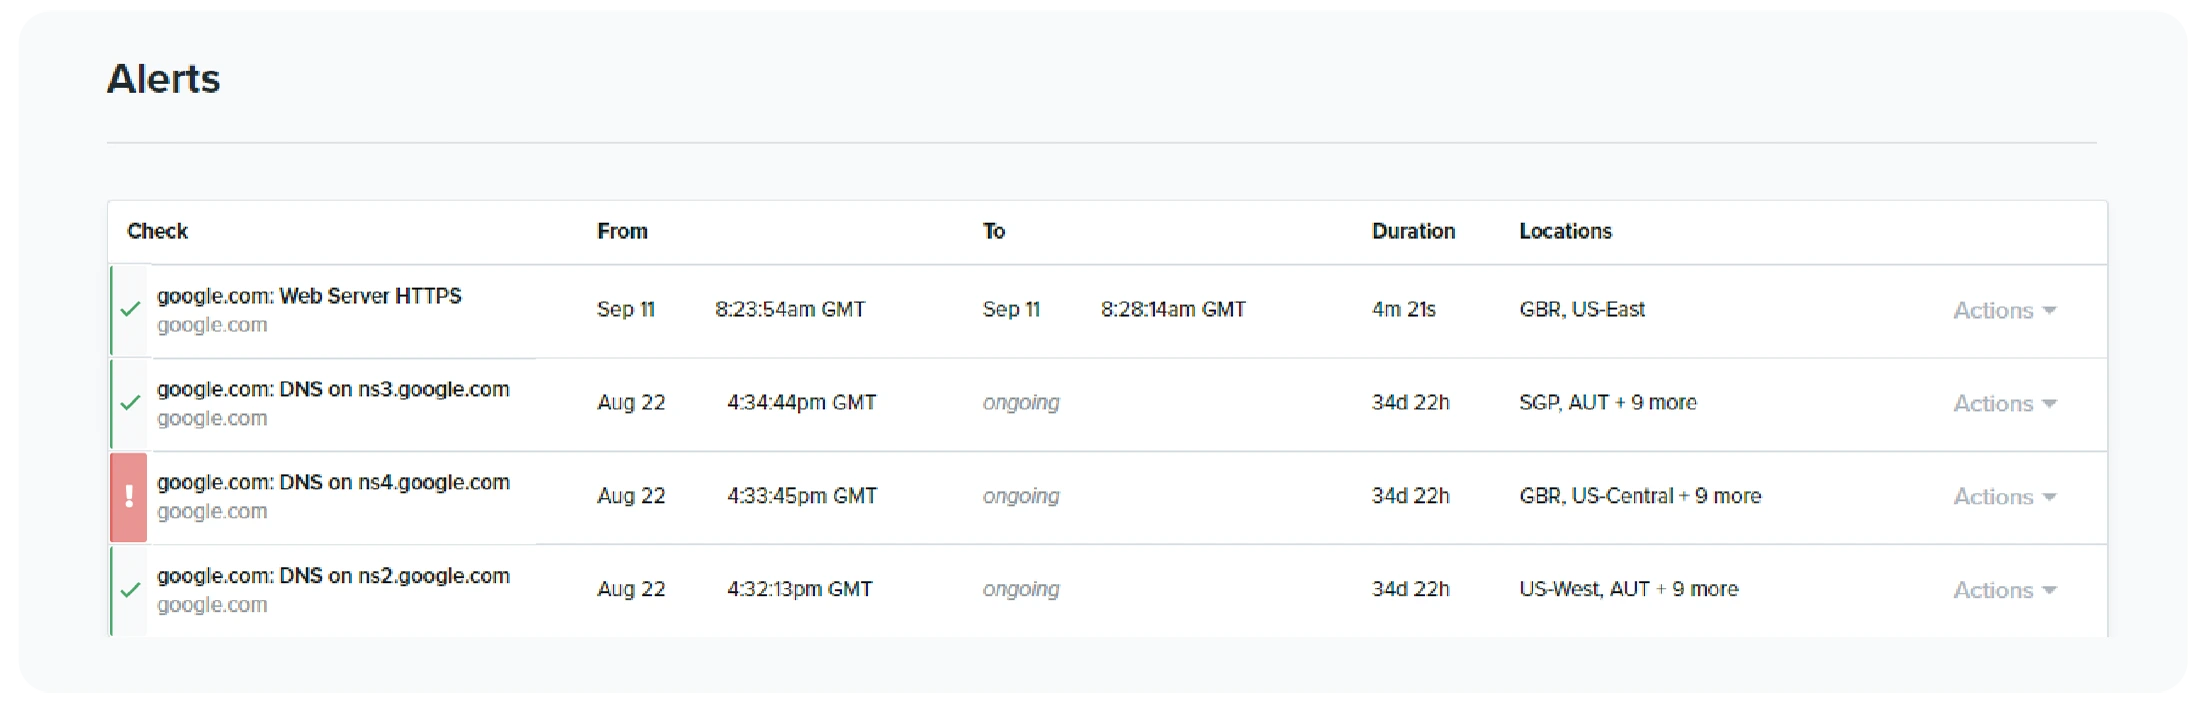Click 'GBR, US-Central + 9 more' locations text
The width and height of the screenshot is (2200, 712).
click(1640, 496)
